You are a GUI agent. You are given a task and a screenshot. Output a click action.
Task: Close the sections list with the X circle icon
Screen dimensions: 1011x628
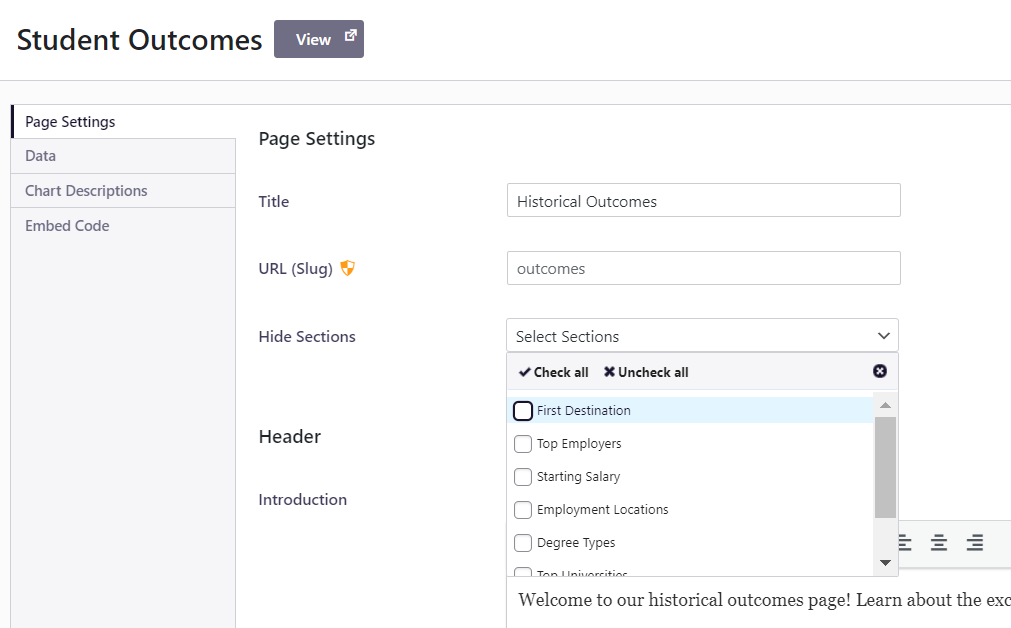(879, 371)
